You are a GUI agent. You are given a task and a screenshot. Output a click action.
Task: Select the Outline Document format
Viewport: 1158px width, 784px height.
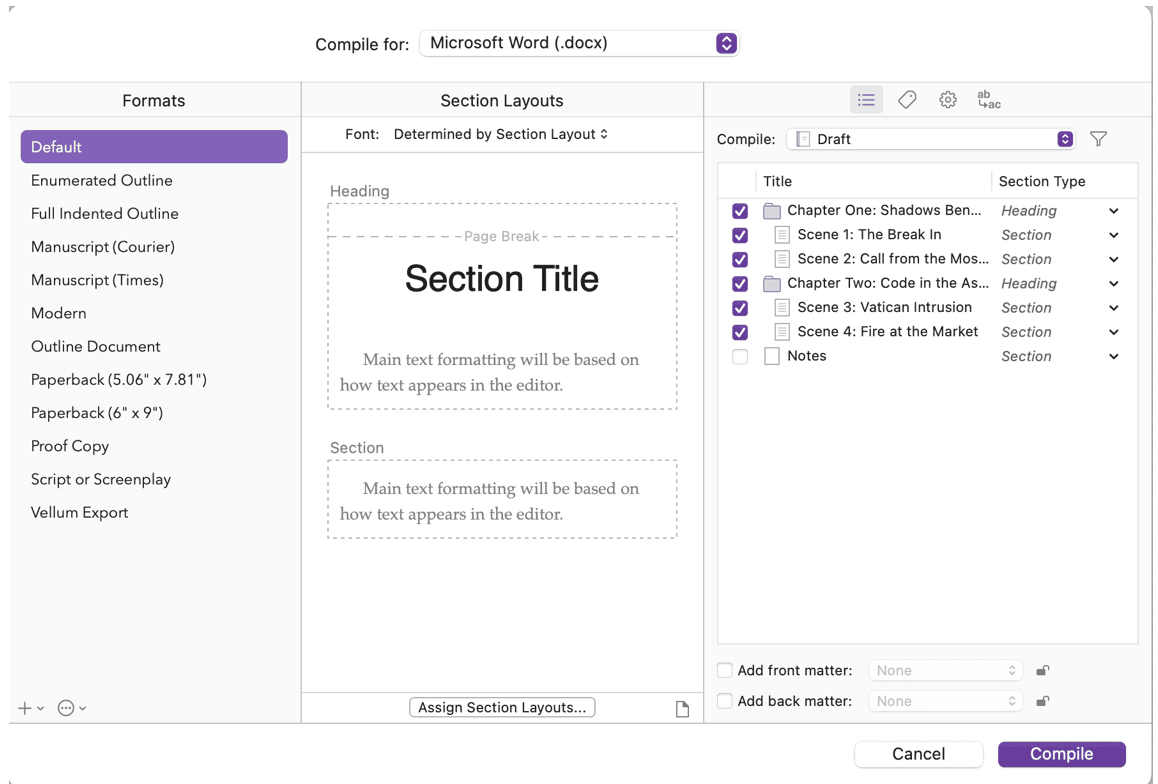pos(154,346)
